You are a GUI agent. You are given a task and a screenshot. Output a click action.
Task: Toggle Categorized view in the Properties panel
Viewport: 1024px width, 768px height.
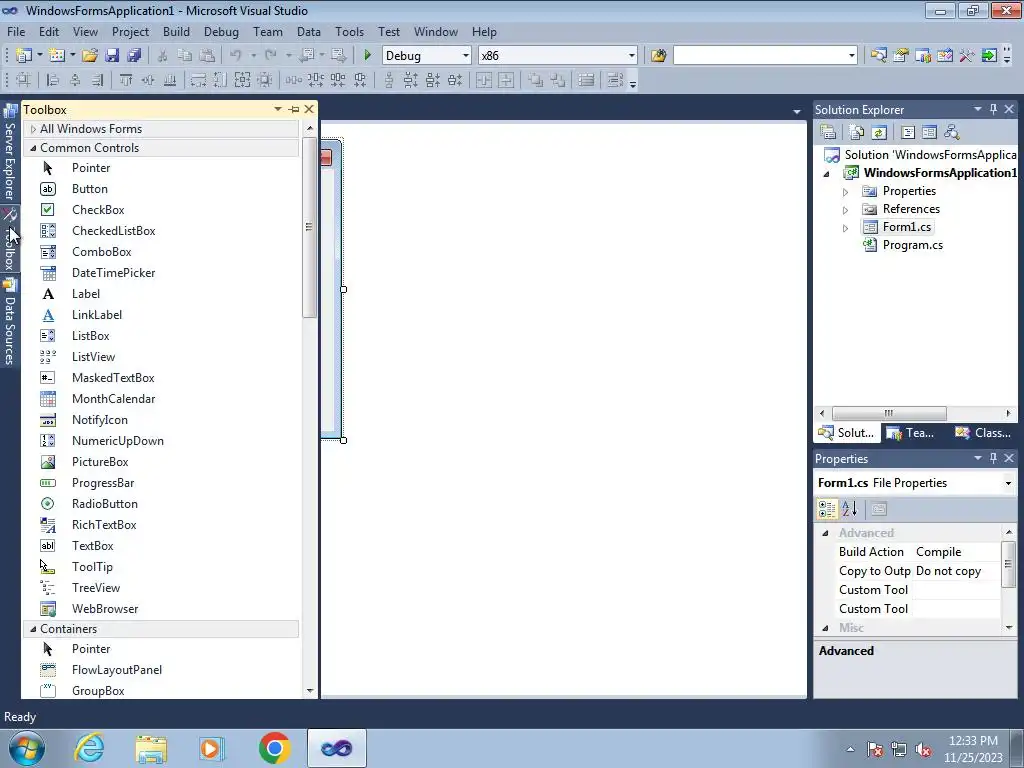tap(827, 509)
